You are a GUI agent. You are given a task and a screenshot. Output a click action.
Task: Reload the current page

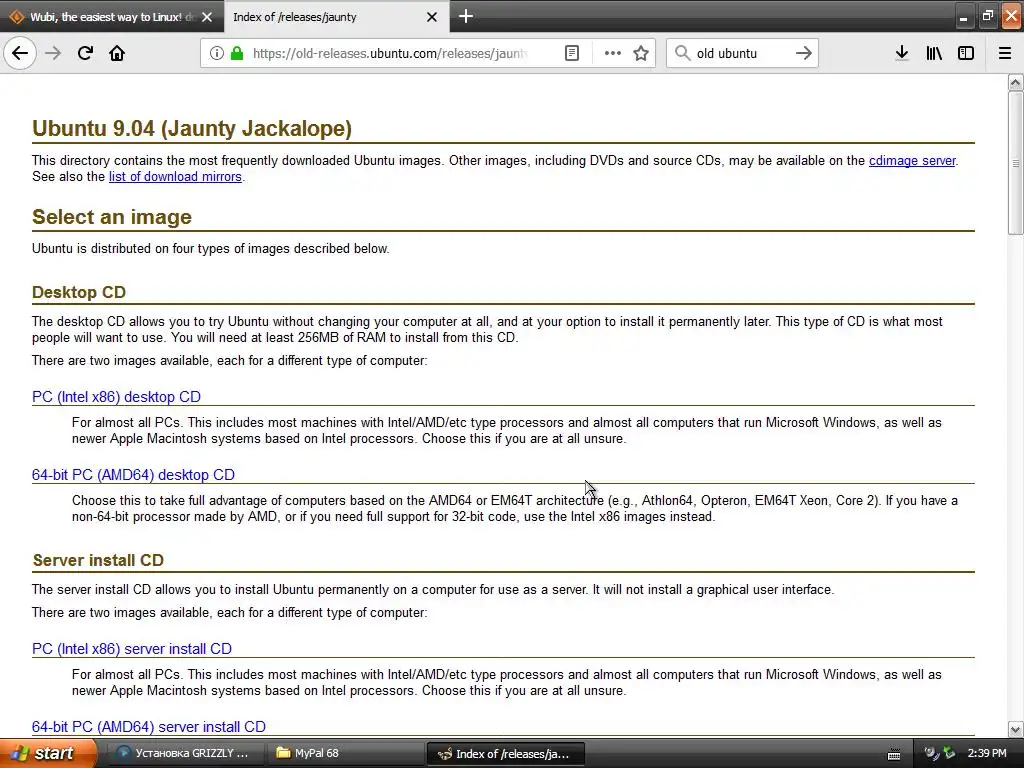(85, 53)
